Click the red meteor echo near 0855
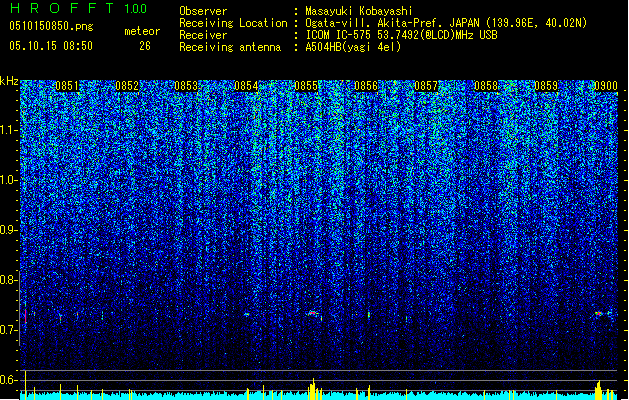Screen dimensions: 629x400 coord(312,313)
